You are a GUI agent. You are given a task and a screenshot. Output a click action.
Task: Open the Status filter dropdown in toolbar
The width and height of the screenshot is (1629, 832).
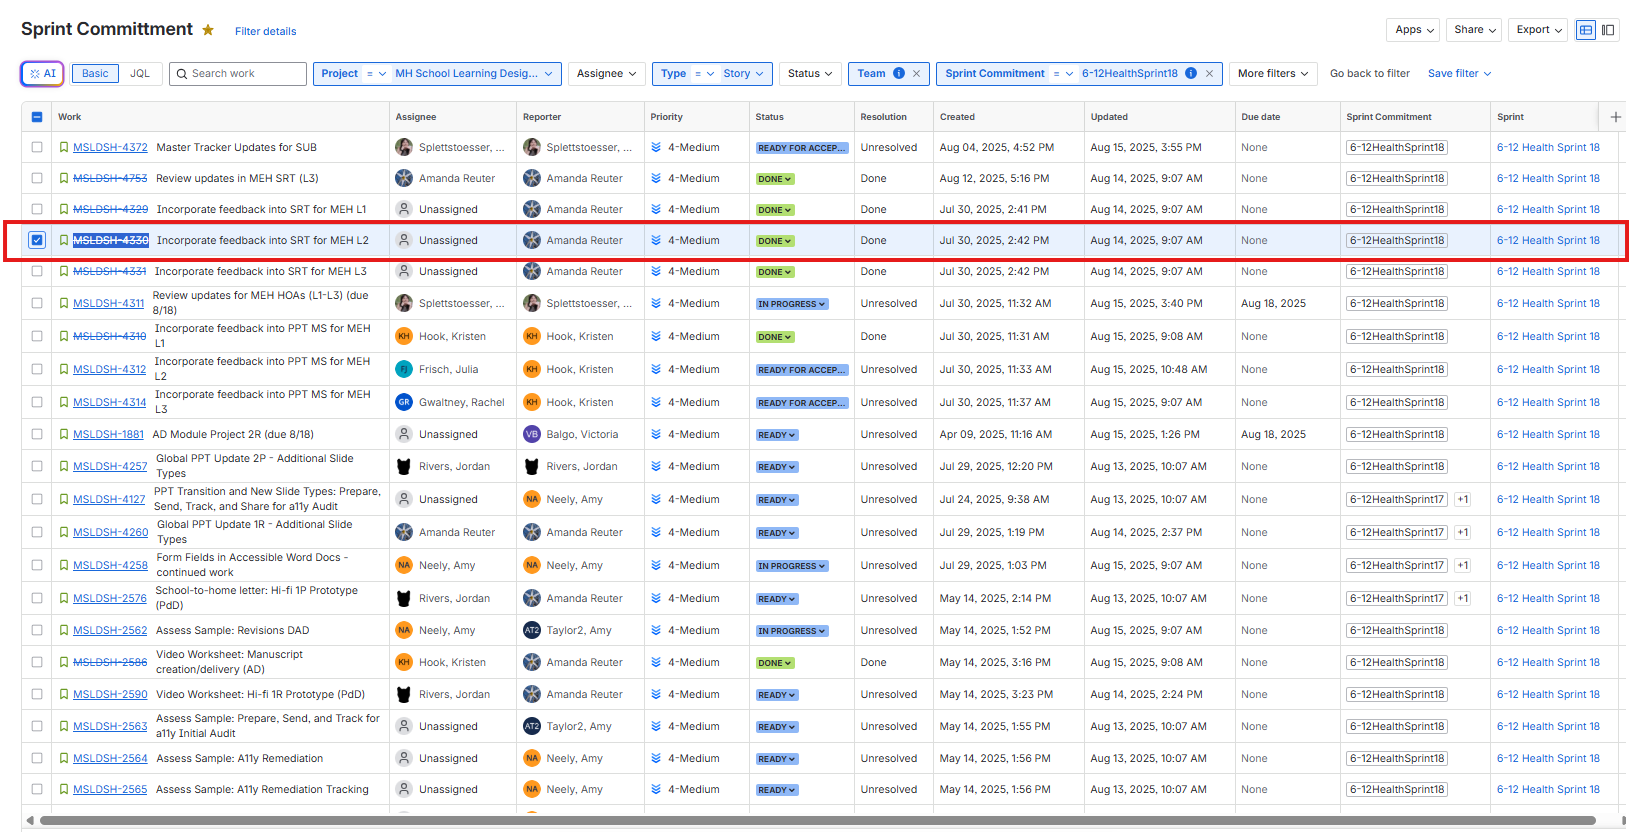pyautogui.click(x=810, y=73)
